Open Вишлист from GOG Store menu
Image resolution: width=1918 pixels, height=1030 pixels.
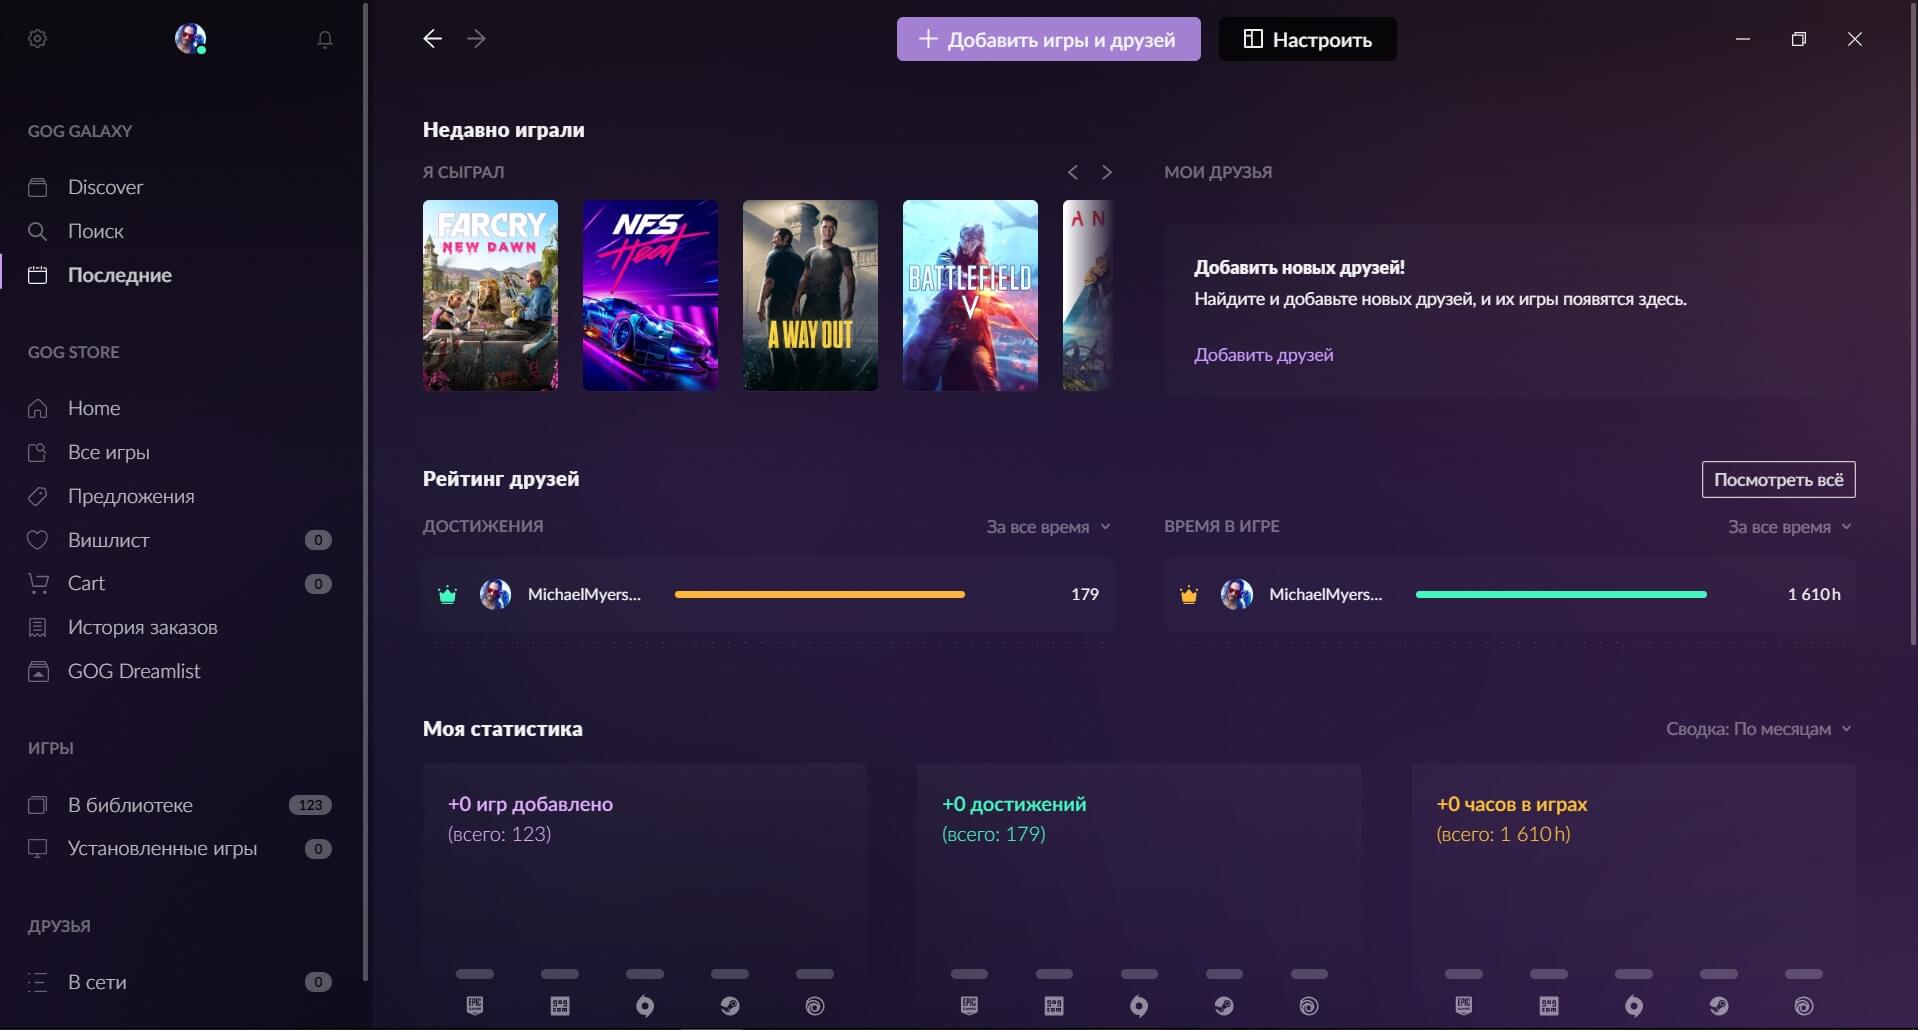[x=108, y=540]
